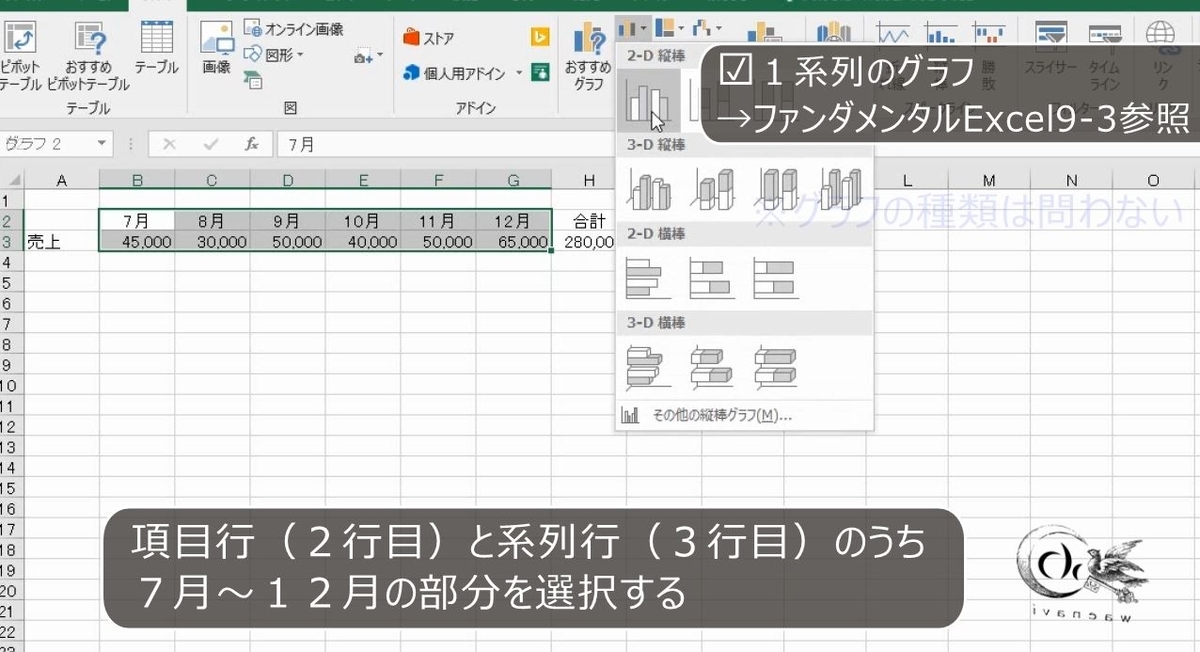Click the 12月 header cell
Viewport: 1200px width, 652px height.
click(x=513, y=220)
